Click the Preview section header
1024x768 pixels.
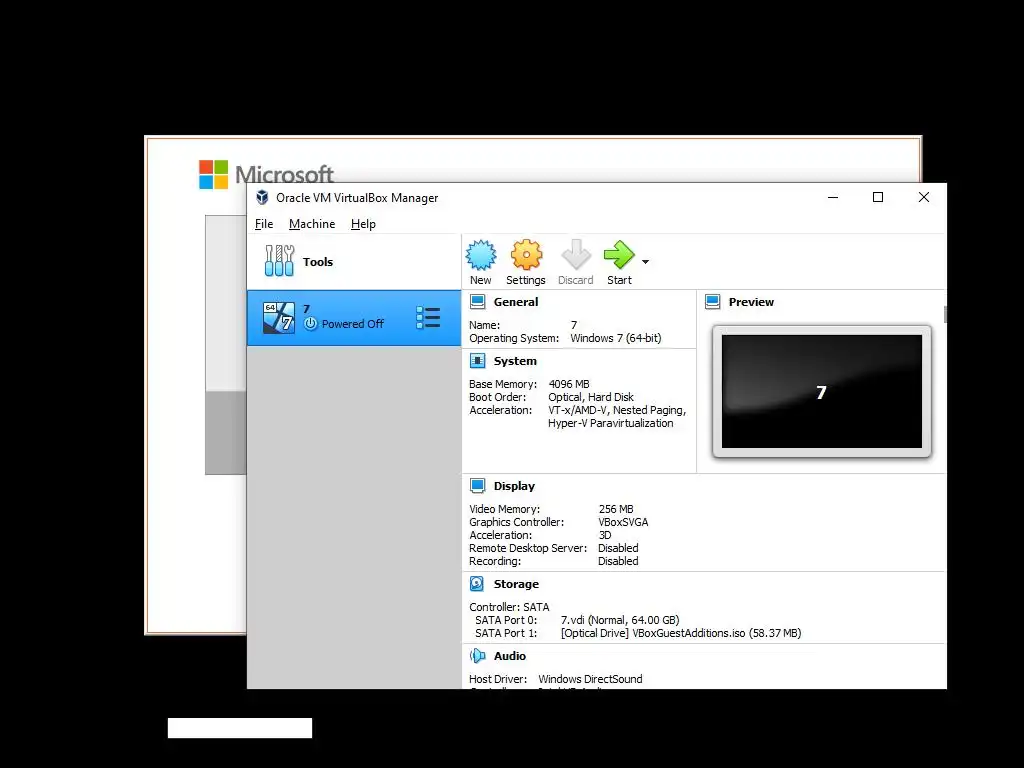pyautogui.click(x=751, y=302)
